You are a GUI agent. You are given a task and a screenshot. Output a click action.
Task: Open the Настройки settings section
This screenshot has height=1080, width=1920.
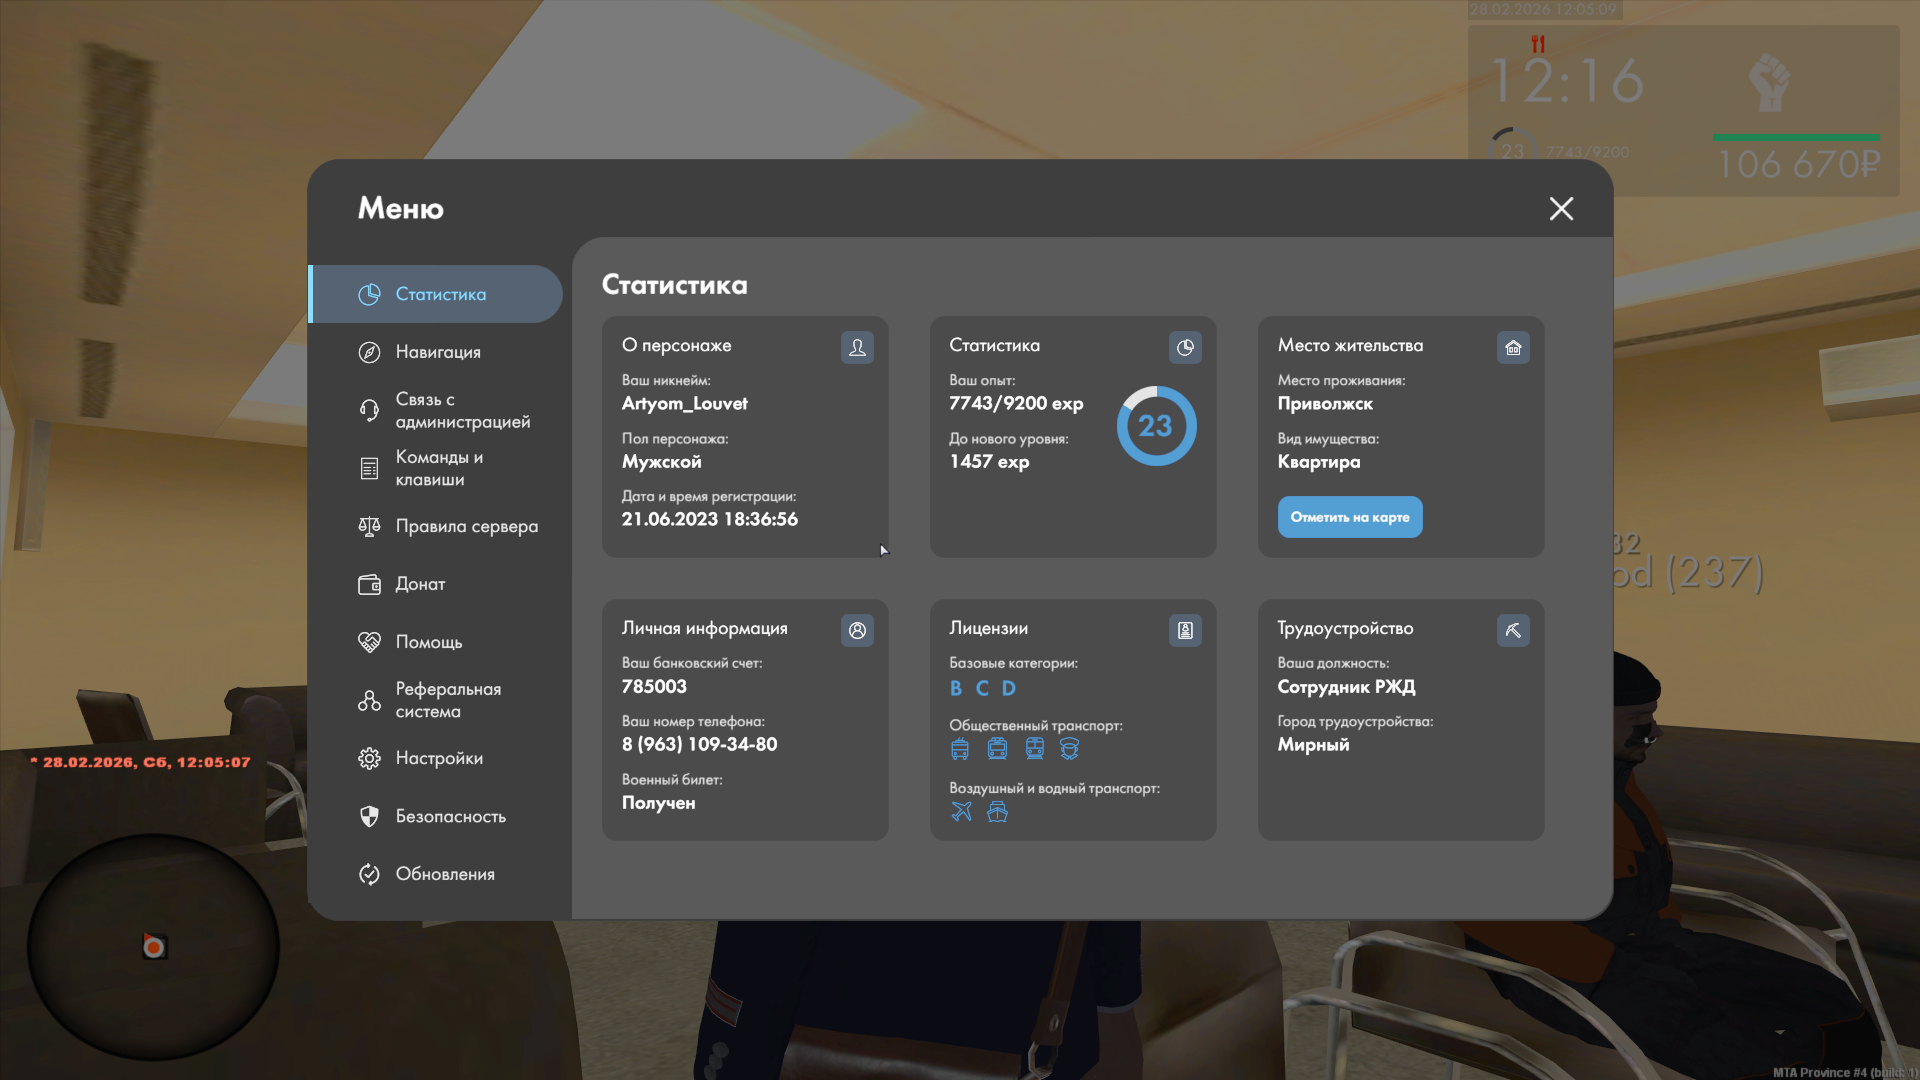click(x=438, y=758)
